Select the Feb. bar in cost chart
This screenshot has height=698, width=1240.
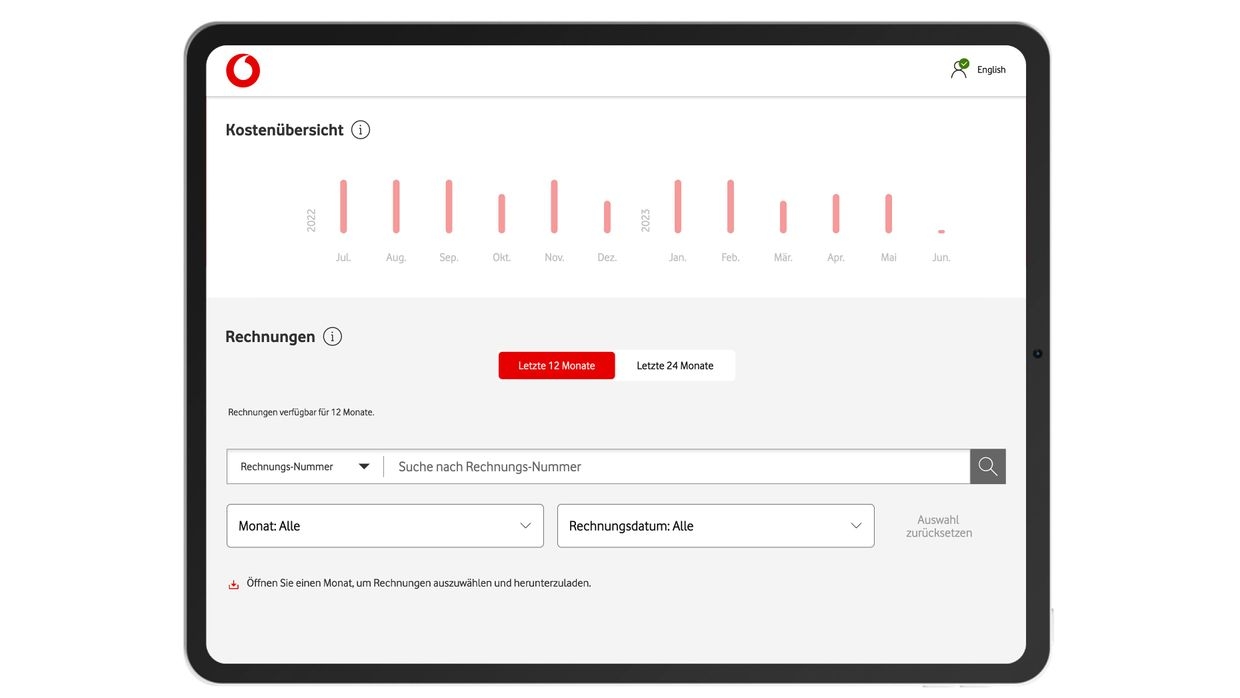[730, 207]
